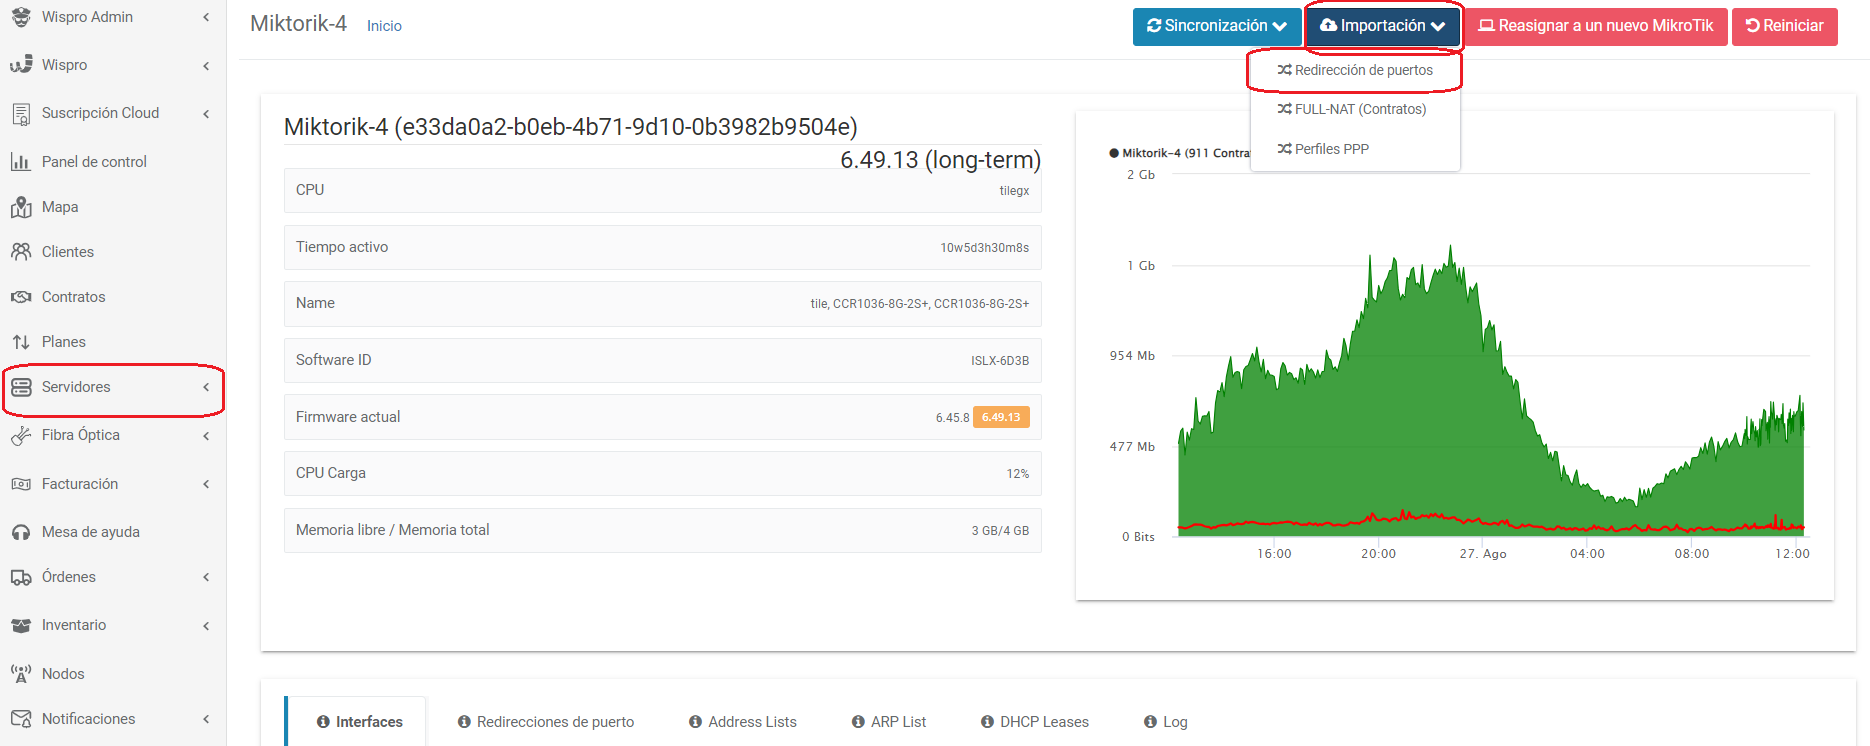Click the Nodos antenna icon
1870x746 pixels.
[x=21, y=673]
